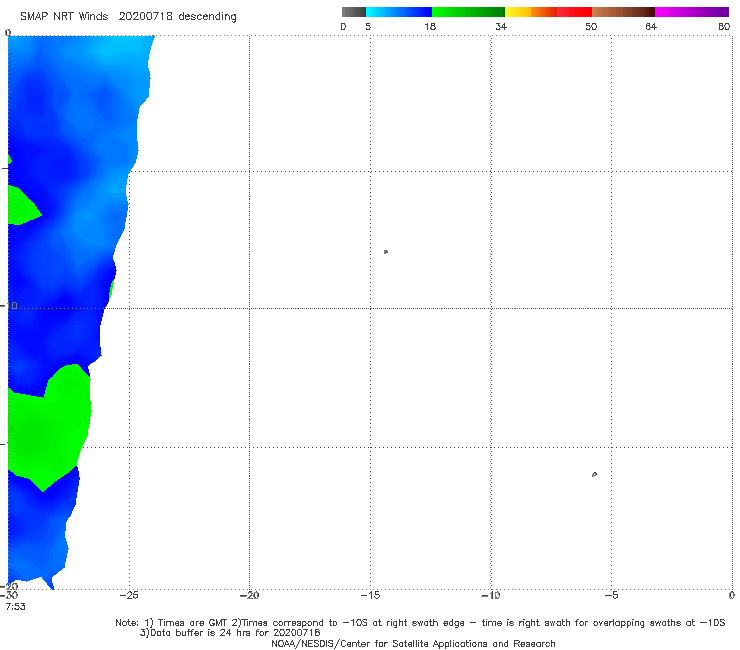Screen dimensions: 740x650
Task: Click the cyan-blue segment of the color bar
Action: pos(399,12)
